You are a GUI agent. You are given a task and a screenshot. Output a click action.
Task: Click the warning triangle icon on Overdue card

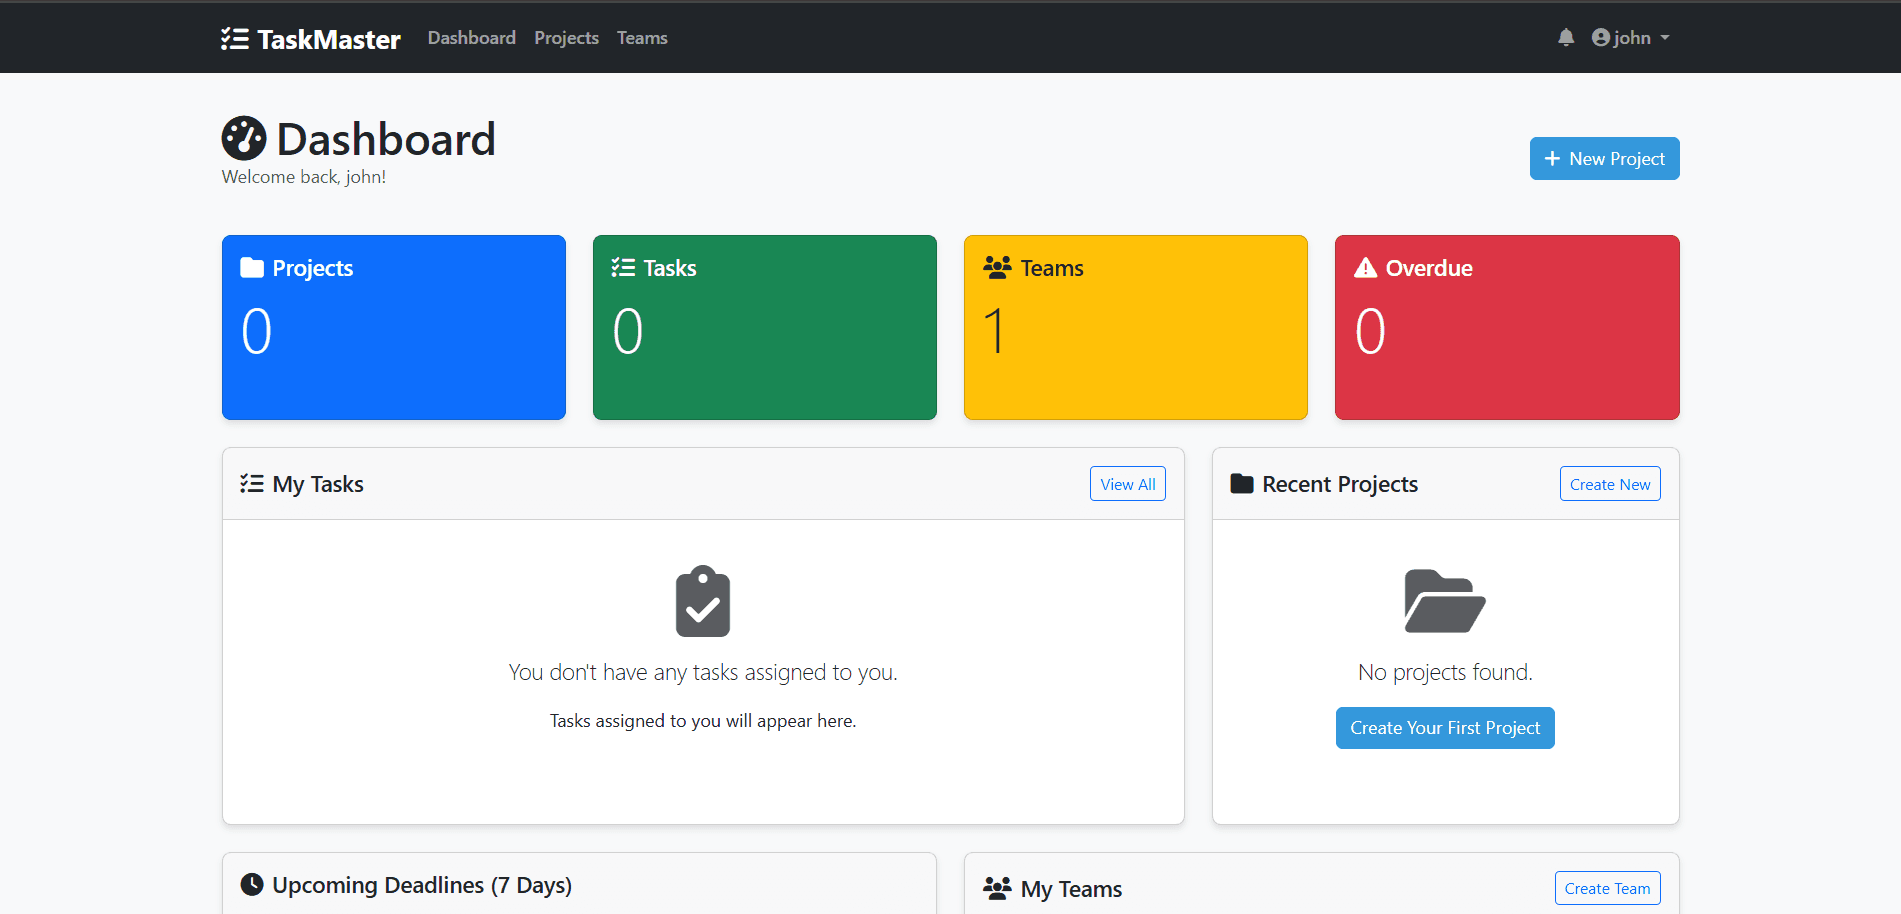pos(1365,267)
